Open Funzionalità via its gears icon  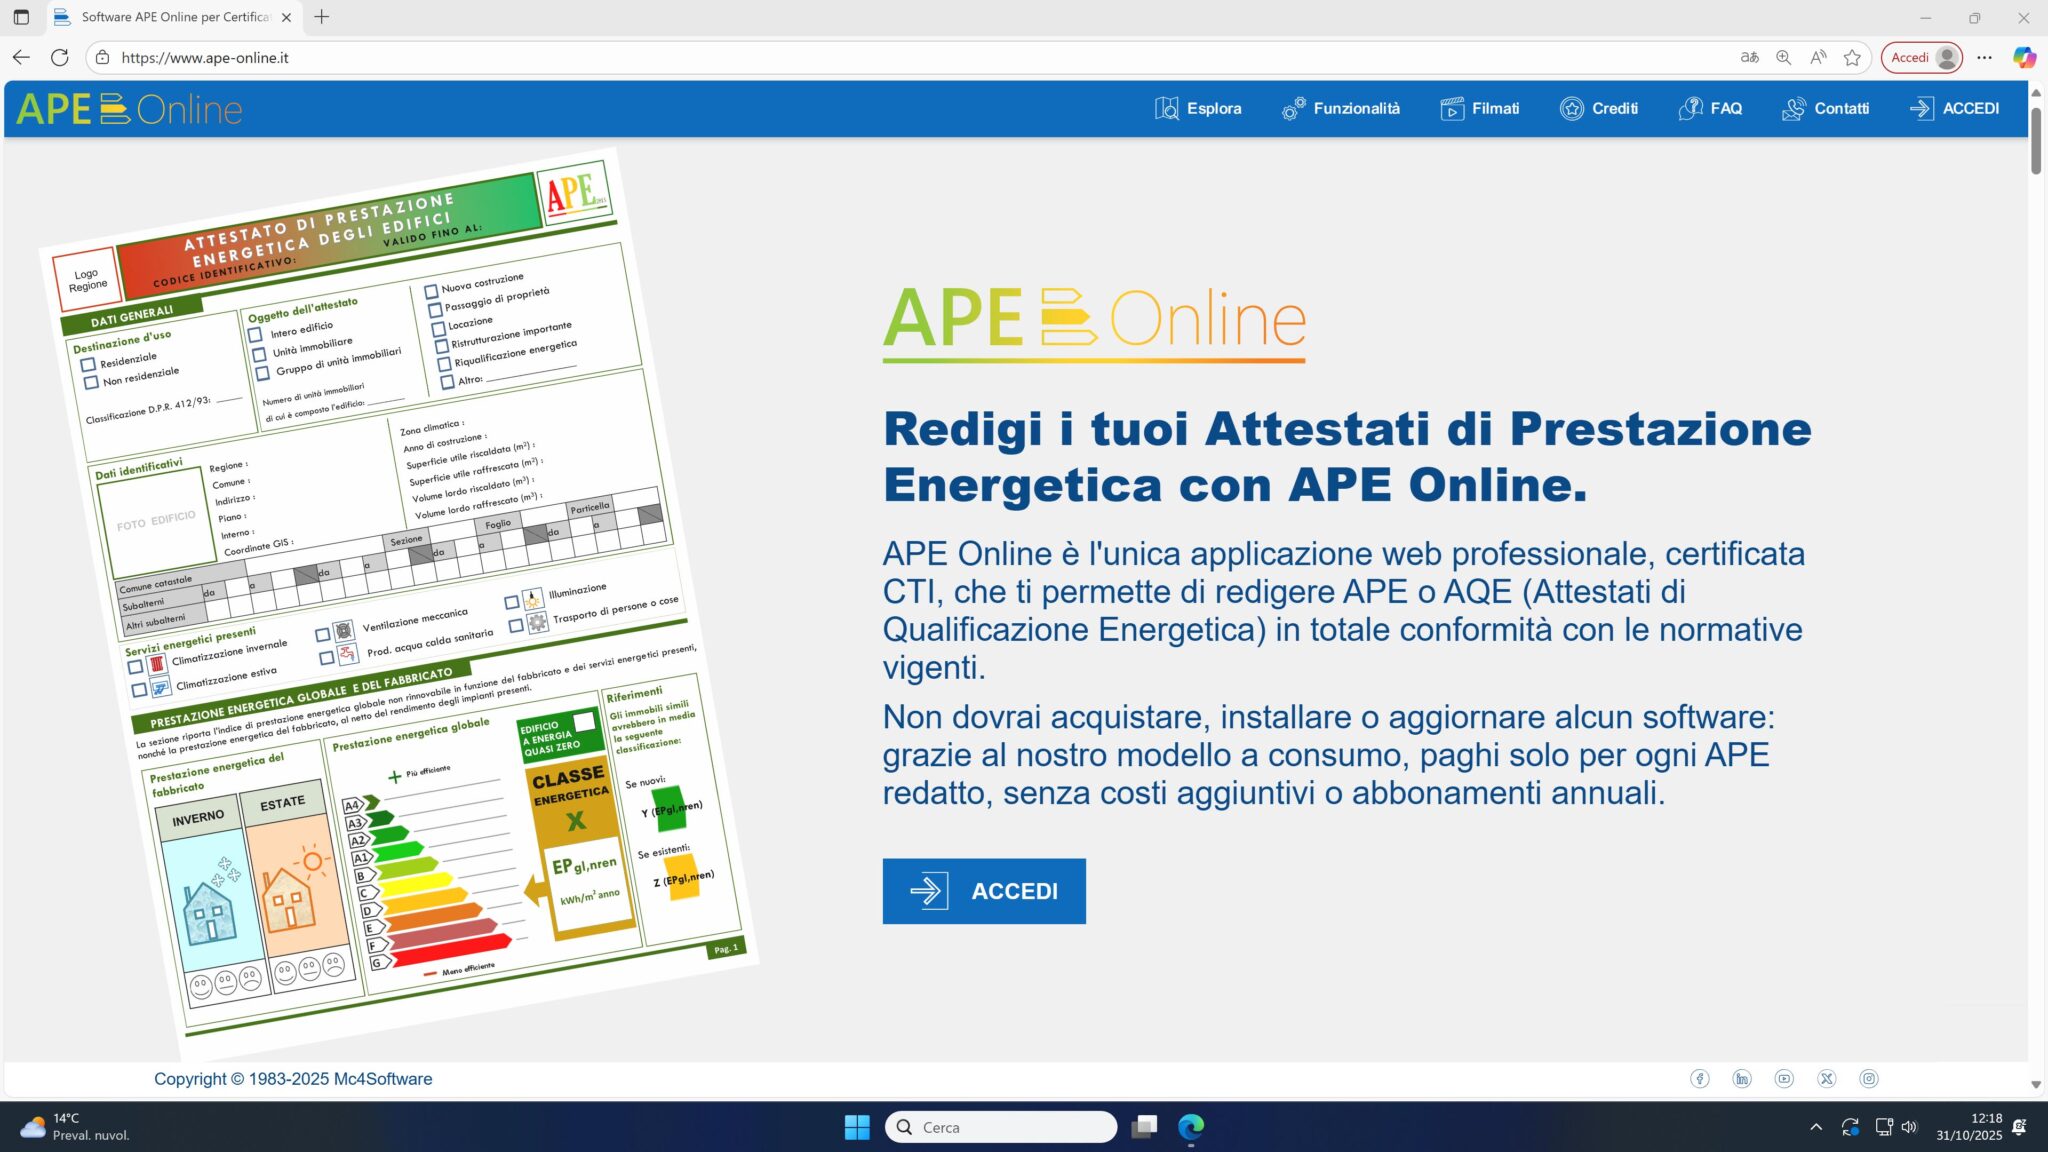[1293, 108]
